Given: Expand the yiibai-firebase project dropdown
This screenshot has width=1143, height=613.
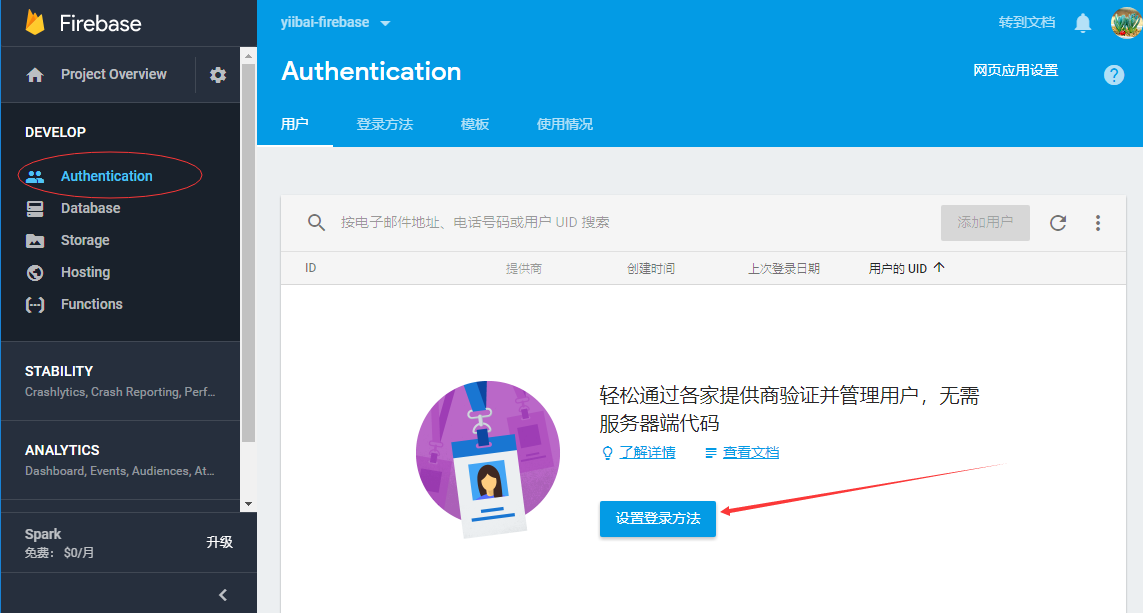Looking at the screenshot, I should pos(386,23).
